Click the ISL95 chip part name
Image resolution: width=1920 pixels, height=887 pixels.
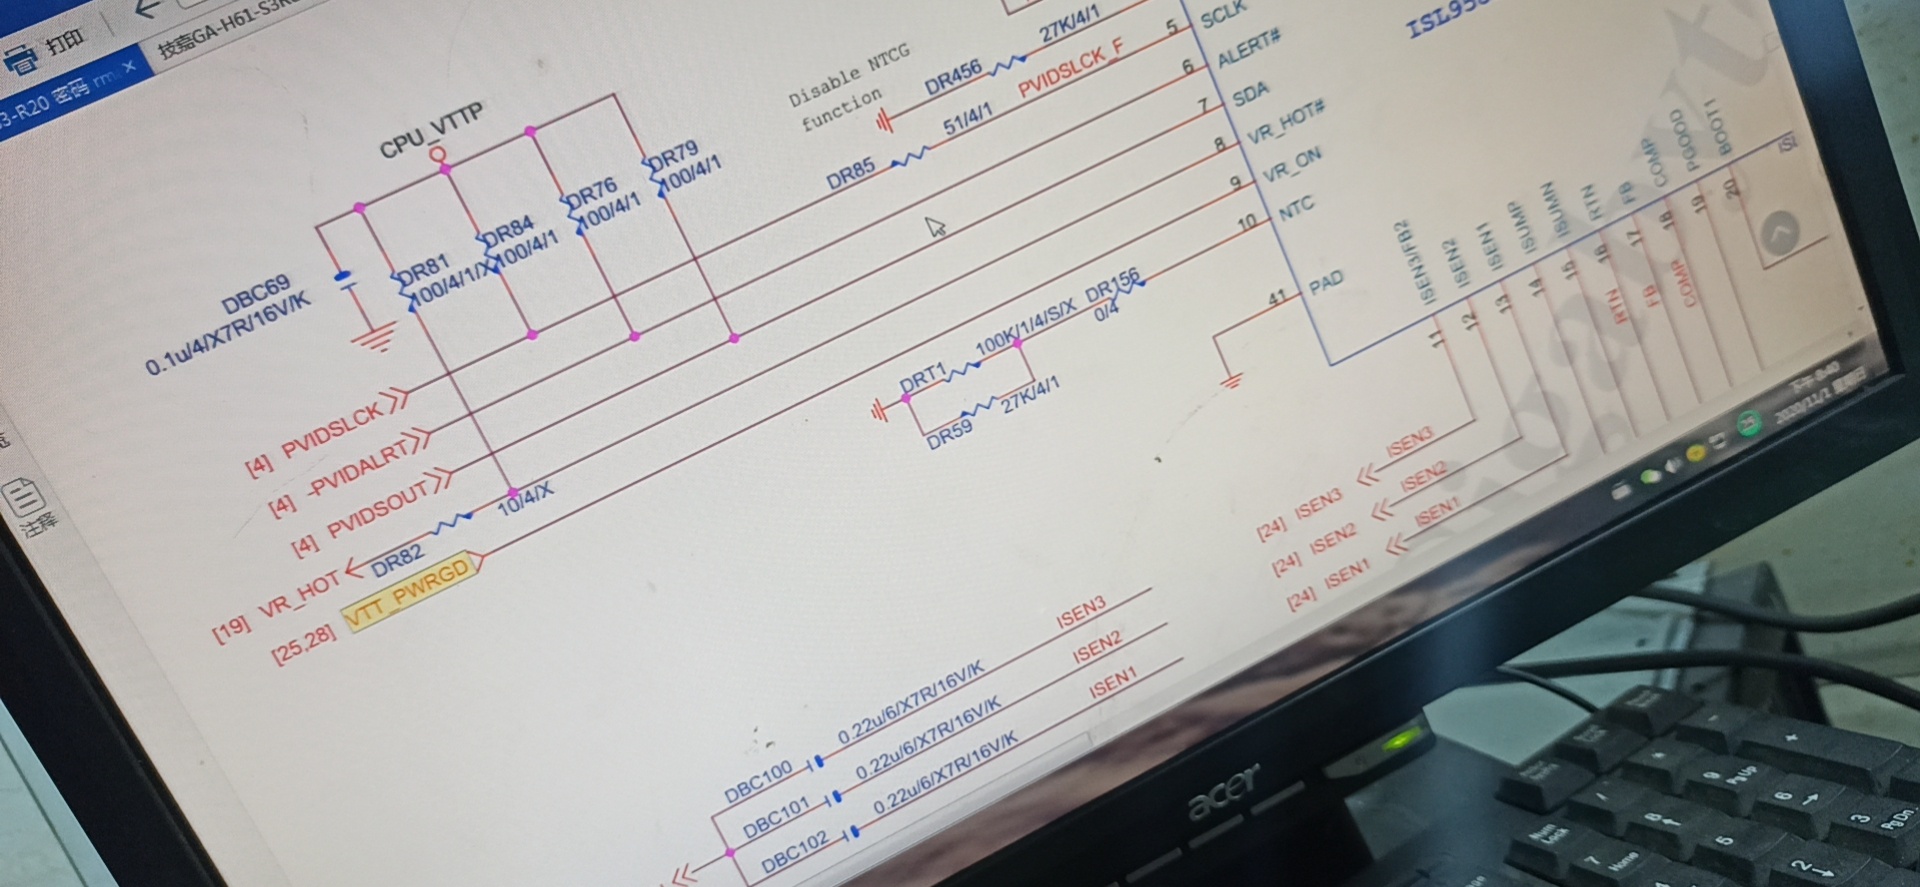tap(1447, 17)
